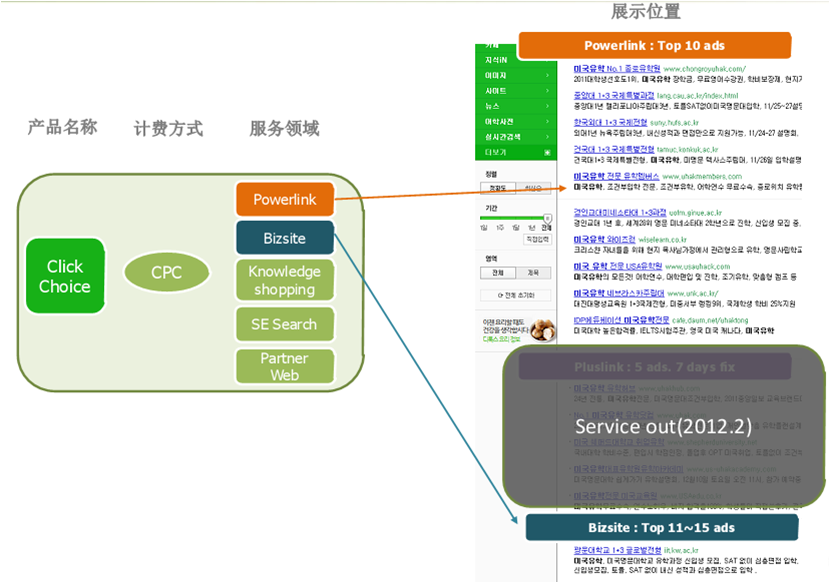This screenshot has width=830, height=583.
Task: Click the dark blue Bizsite box
Action: [285, 238]
